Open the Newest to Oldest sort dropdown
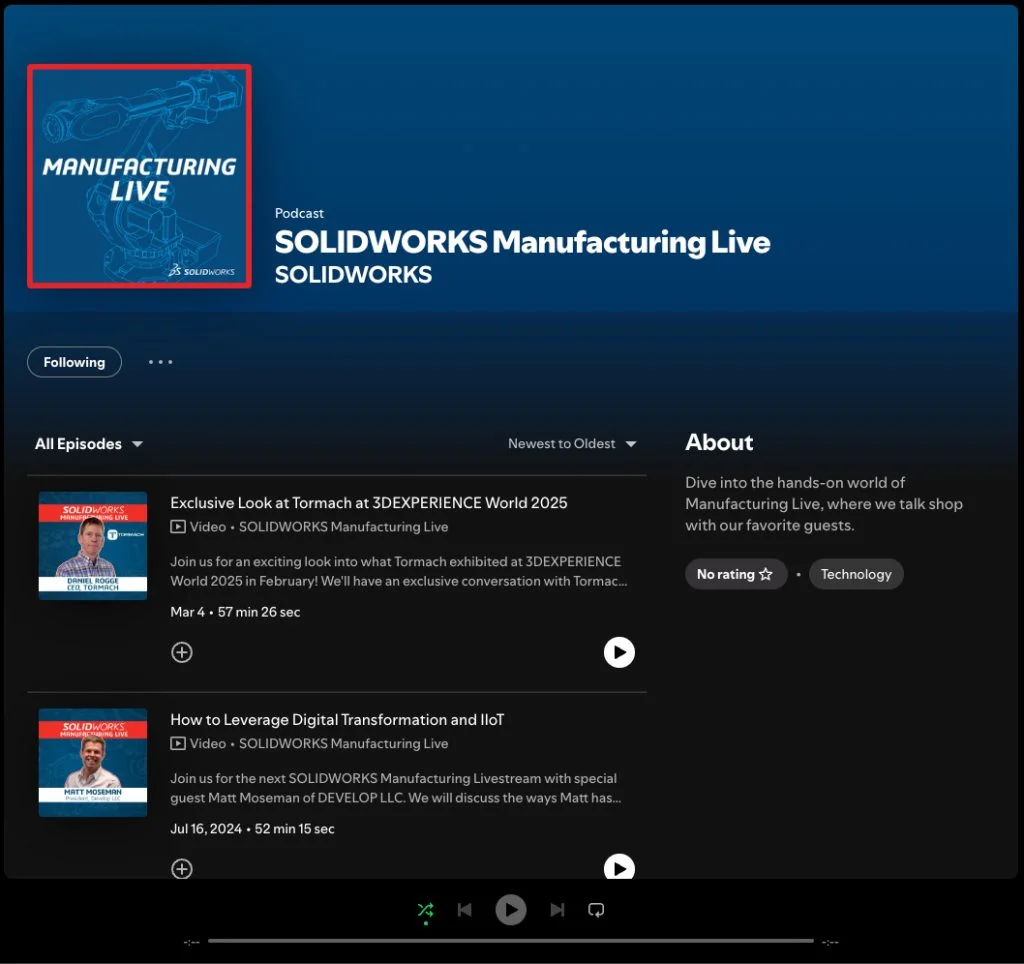The height and width of the screenshot is (964, 1024). 572,444
